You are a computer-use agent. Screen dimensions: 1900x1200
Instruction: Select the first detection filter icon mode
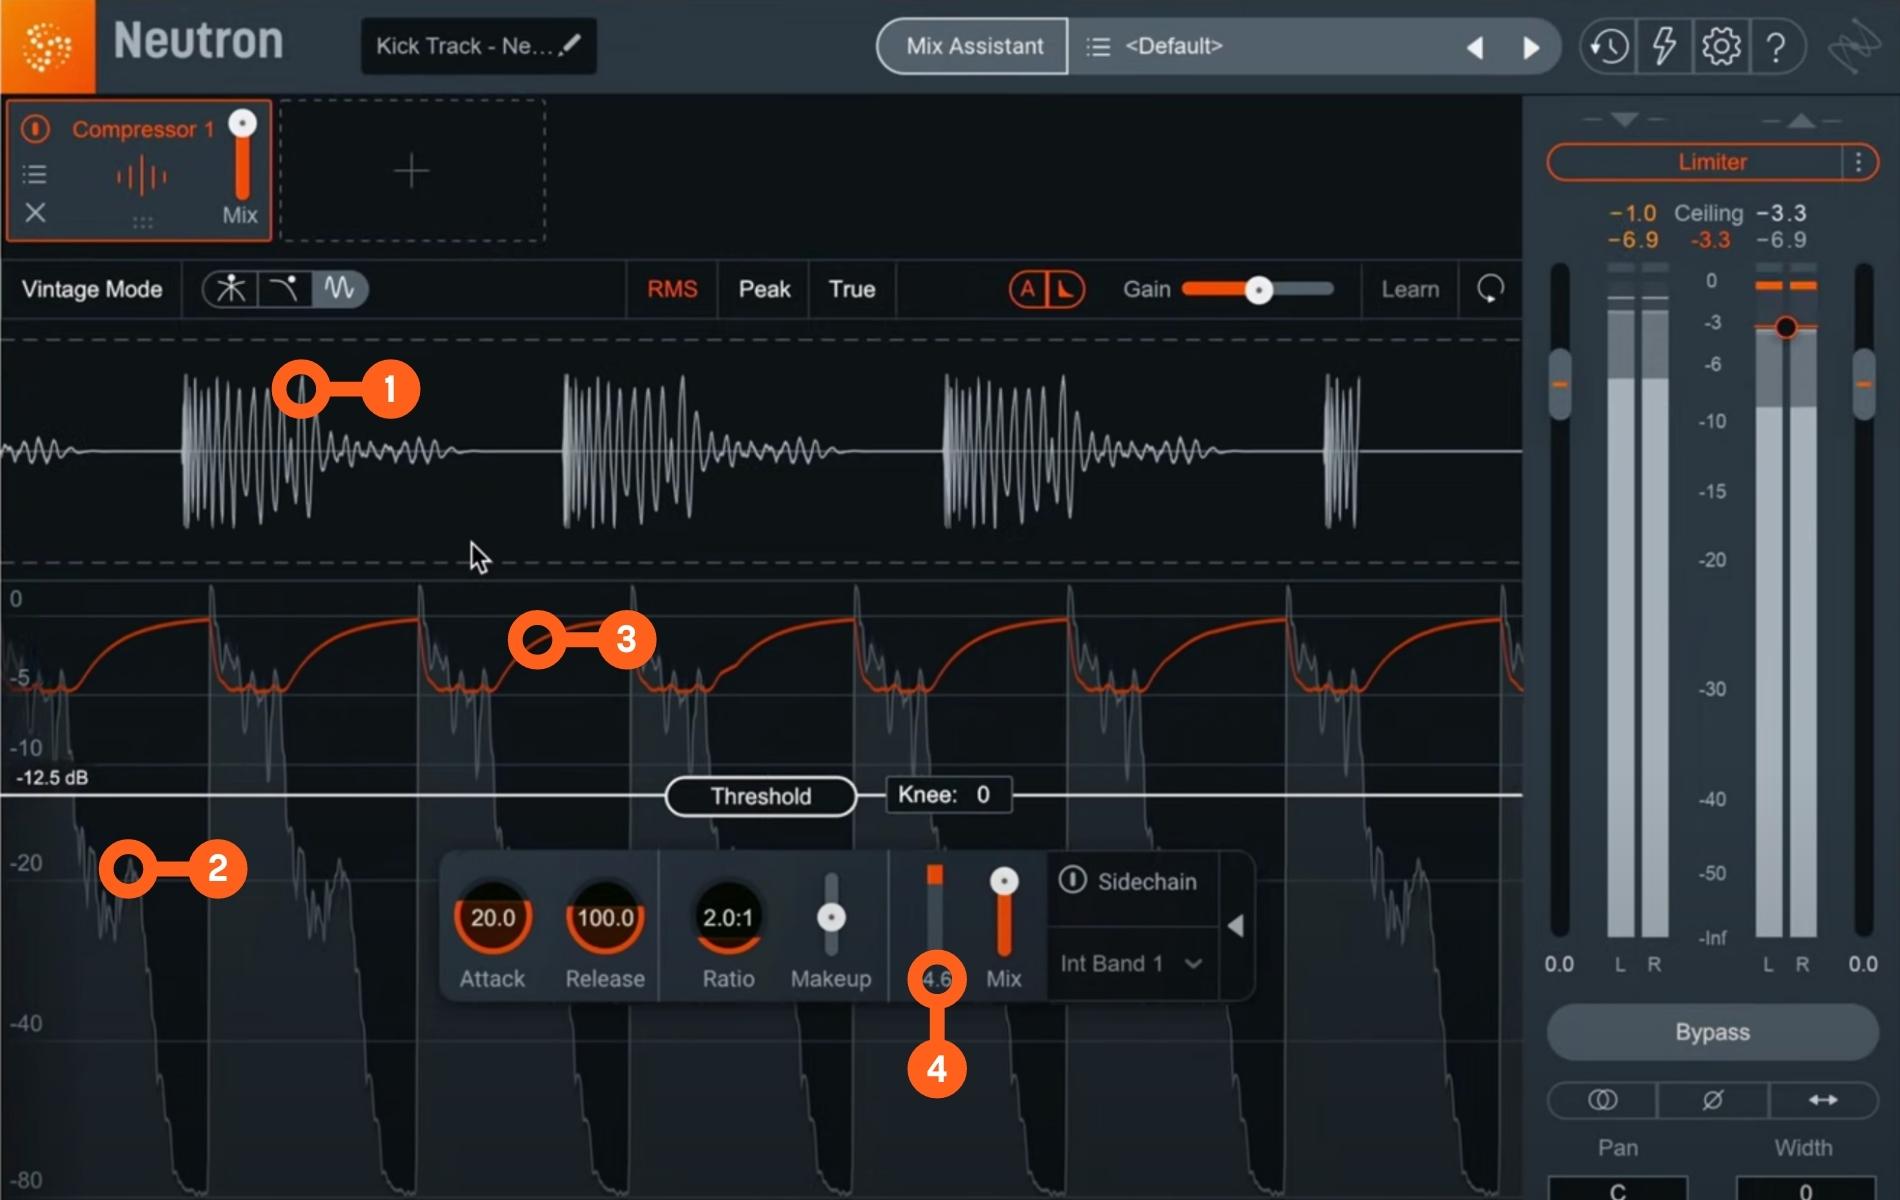(231, 289)
